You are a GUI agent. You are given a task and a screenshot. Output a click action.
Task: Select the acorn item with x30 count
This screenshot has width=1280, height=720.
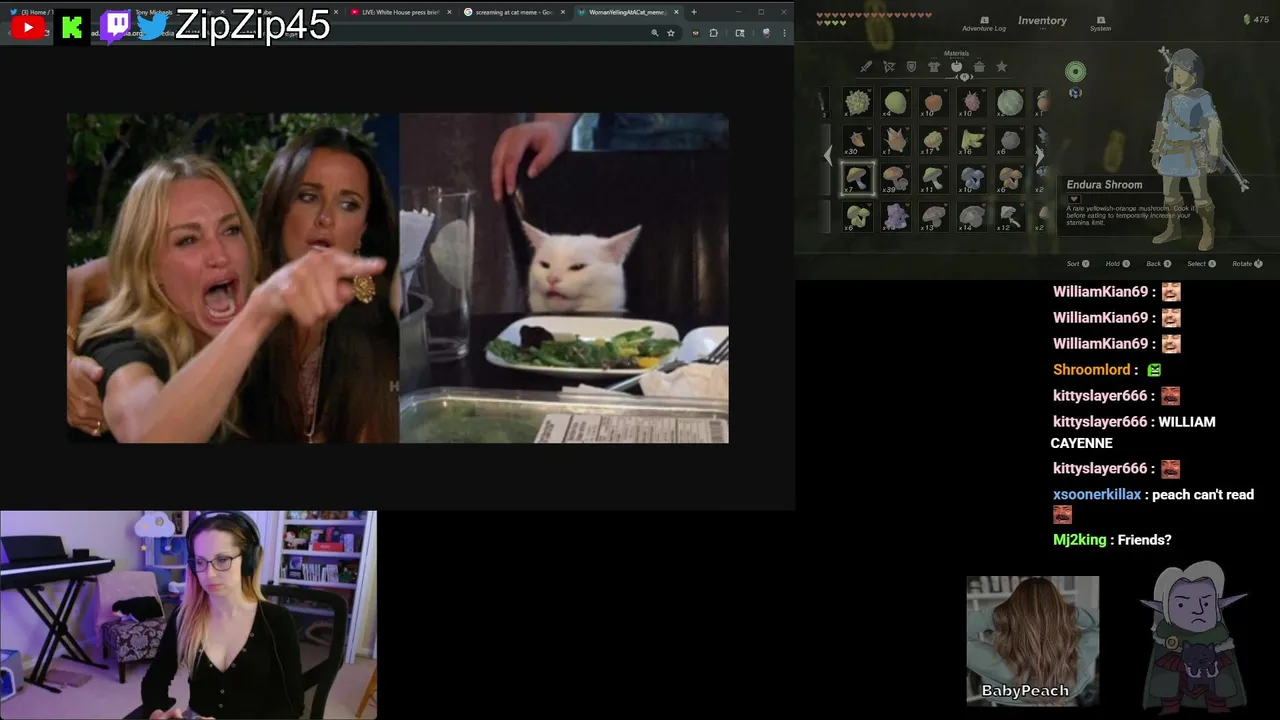point(857,140)
